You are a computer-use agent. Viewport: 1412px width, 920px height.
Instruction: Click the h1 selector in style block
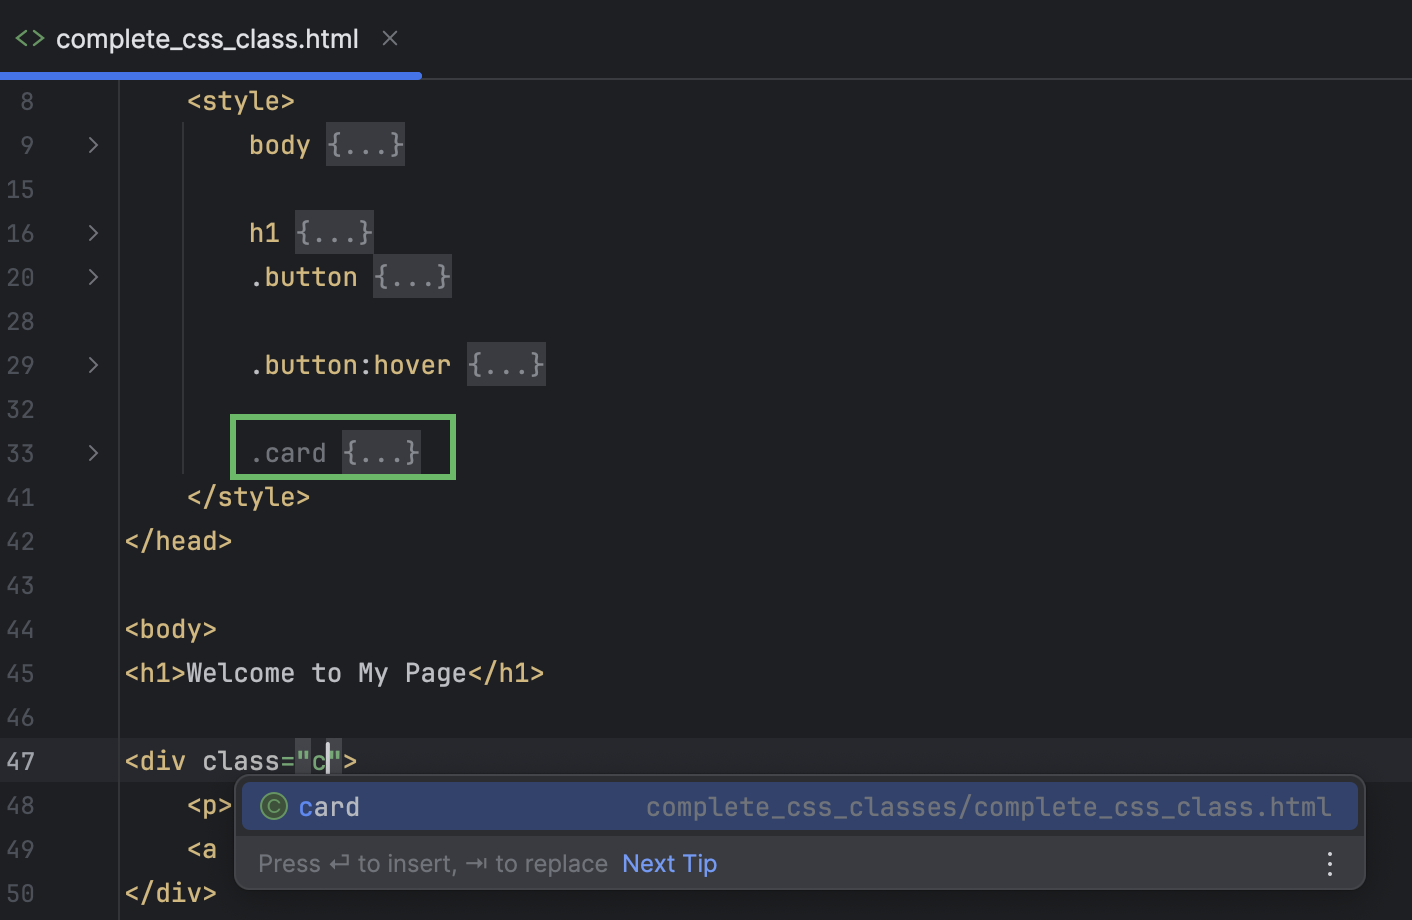coord(264,233)
